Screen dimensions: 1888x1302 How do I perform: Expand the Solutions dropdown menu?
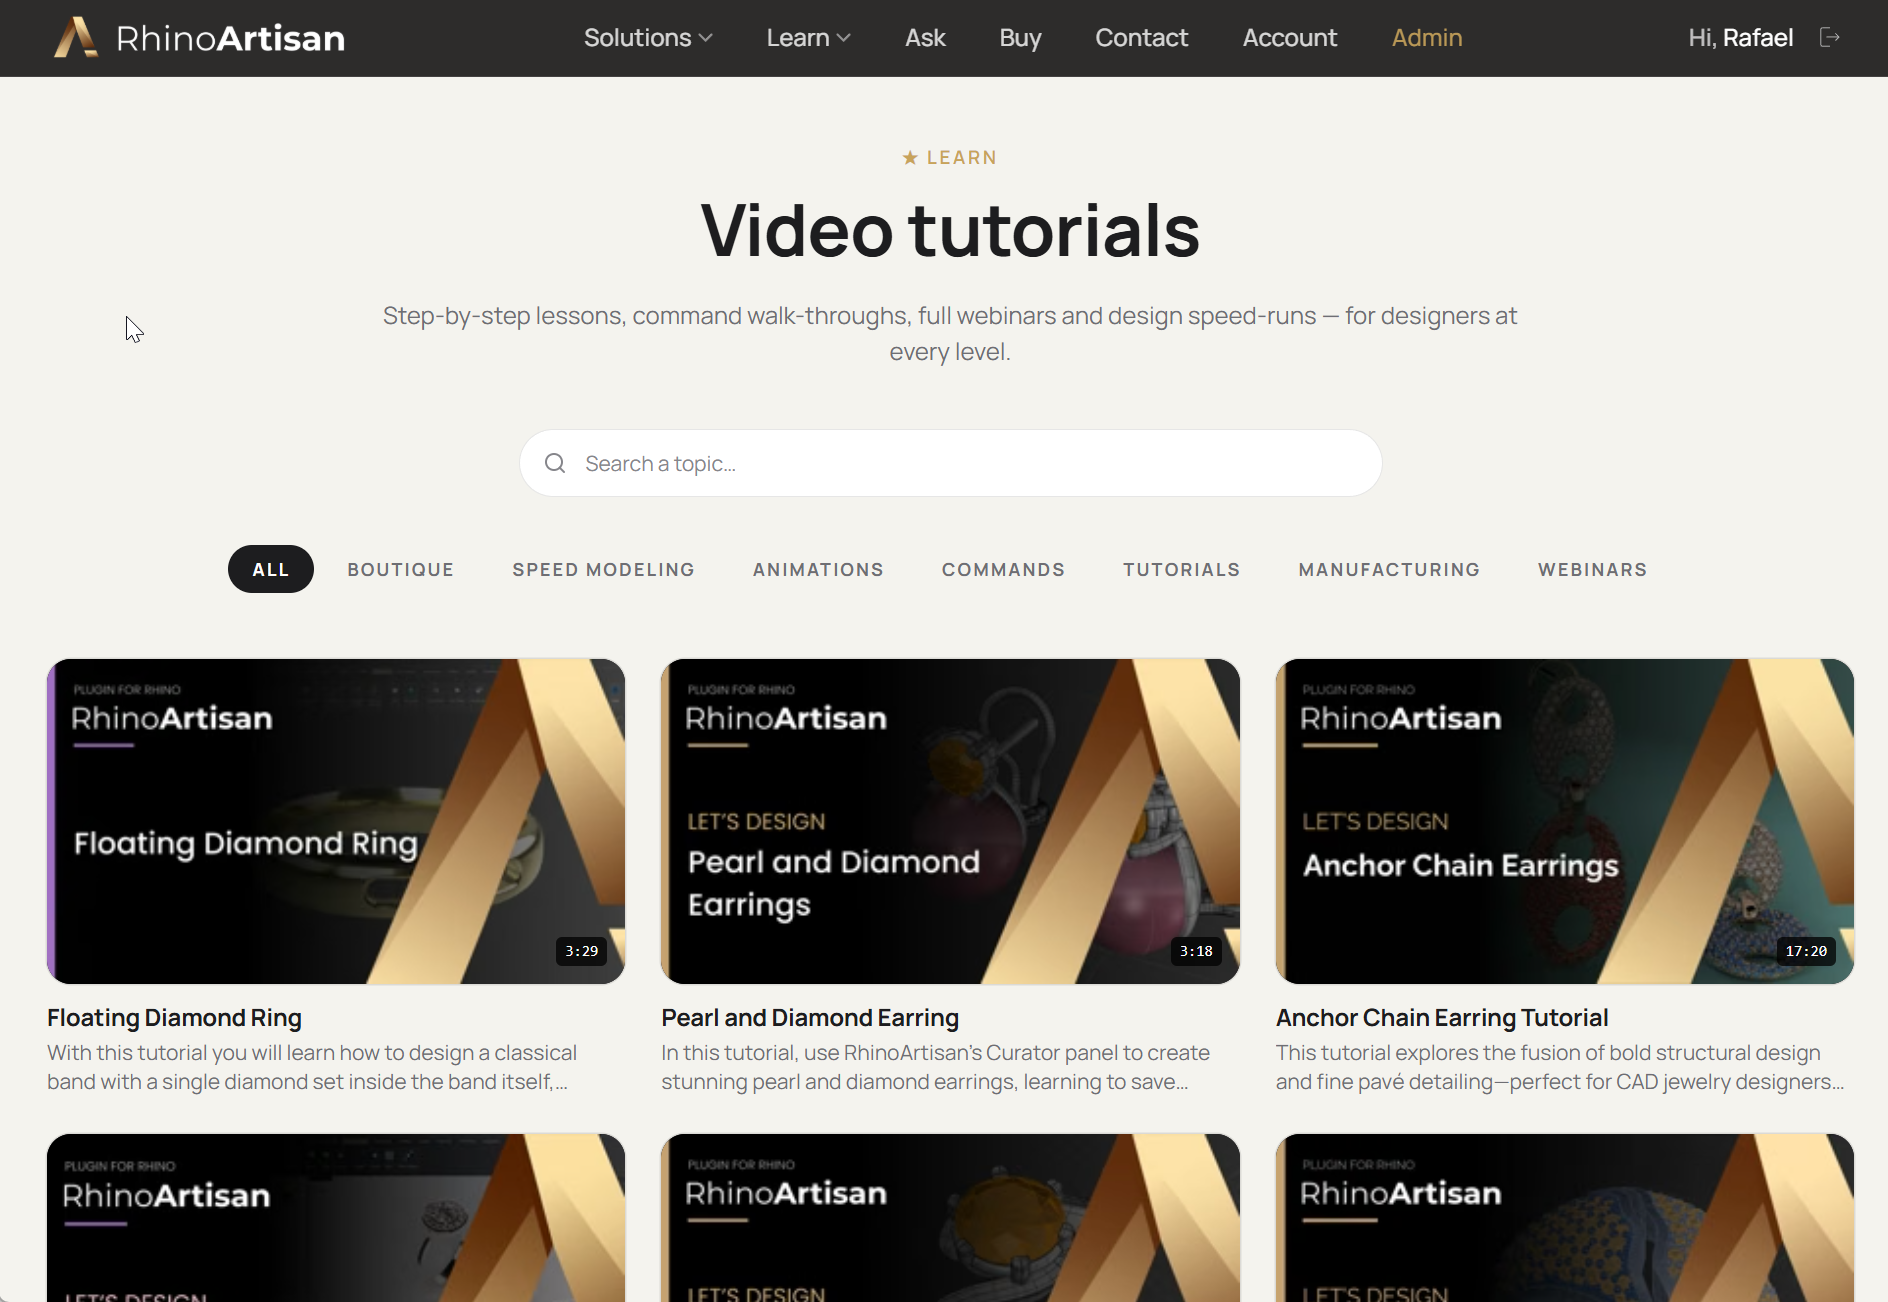coord(648,38)
